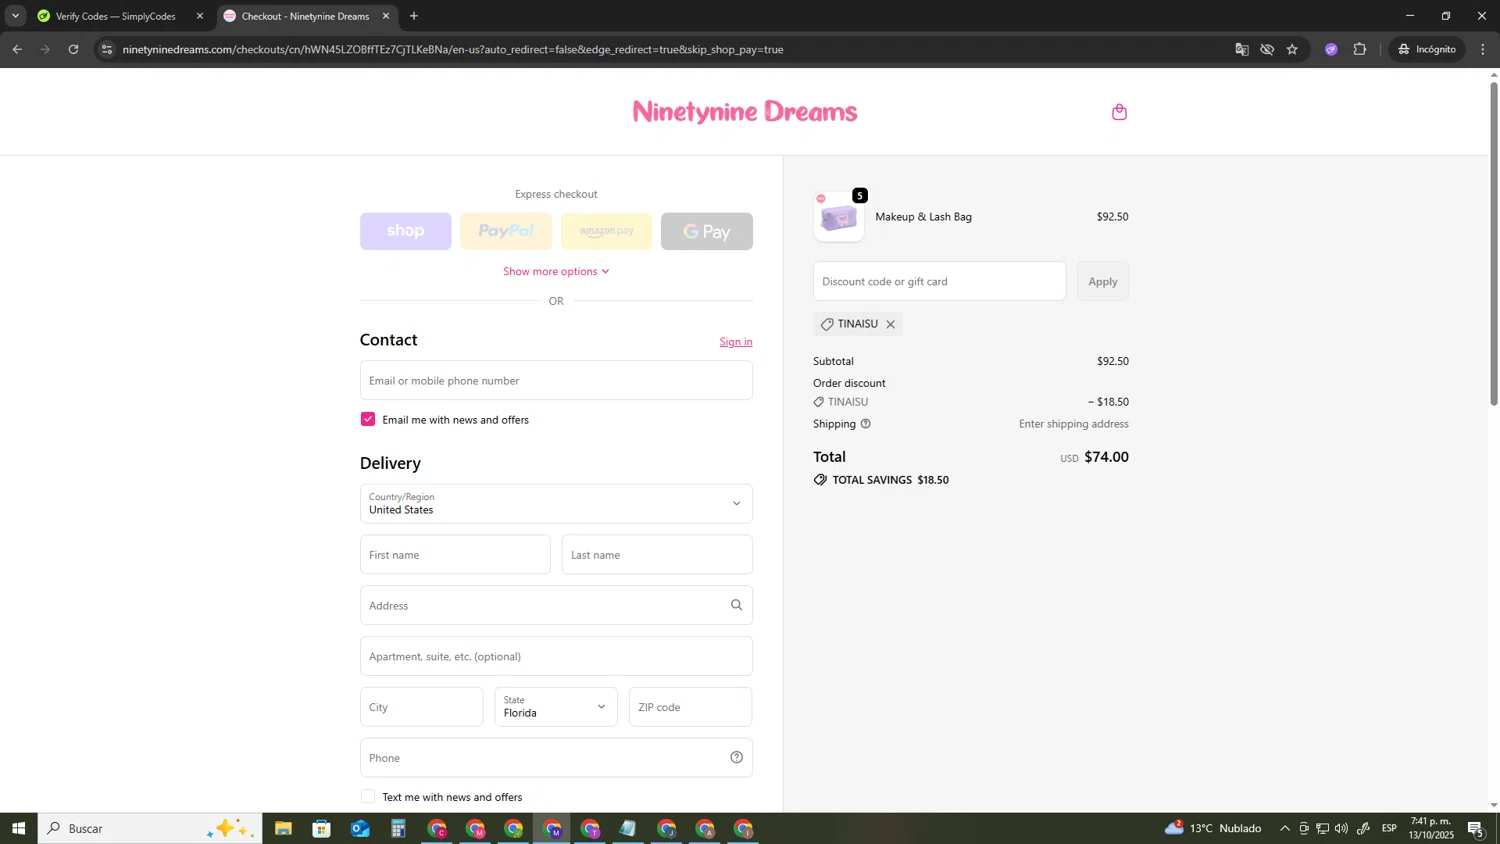Click the Sign in link

click(736, 342)
